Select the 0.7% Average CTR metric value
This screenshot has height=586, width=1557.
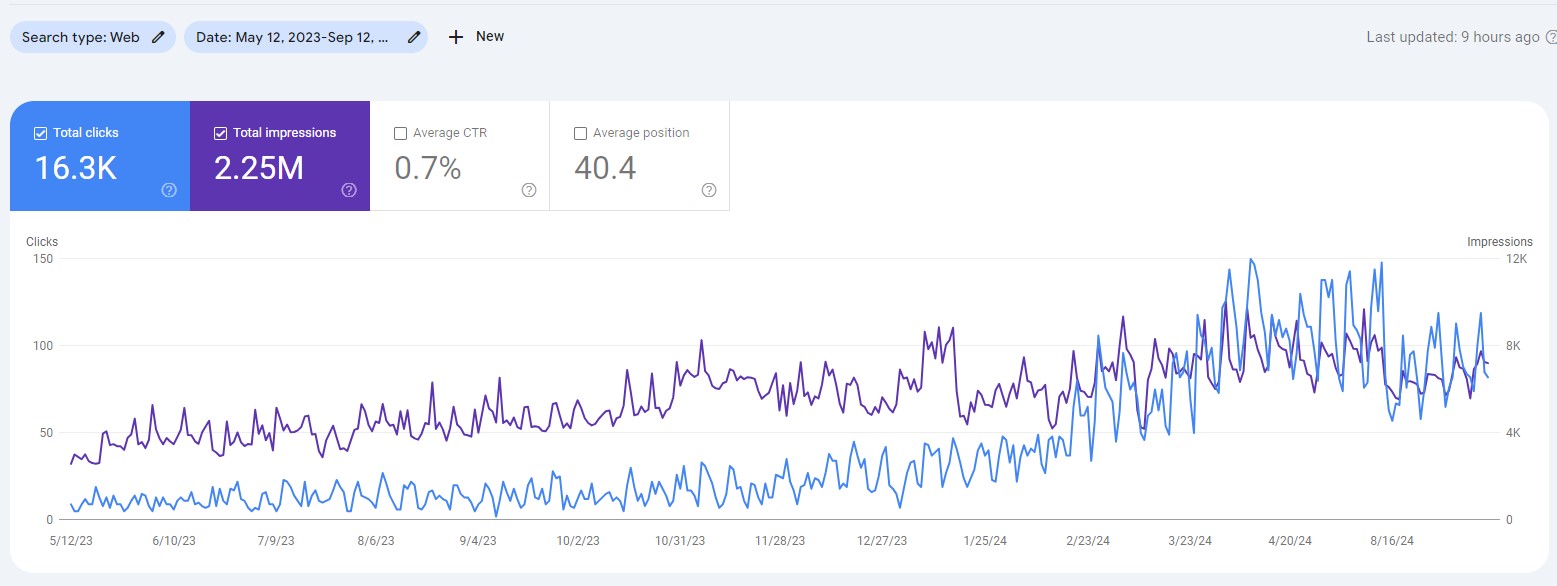coord(427,168)
